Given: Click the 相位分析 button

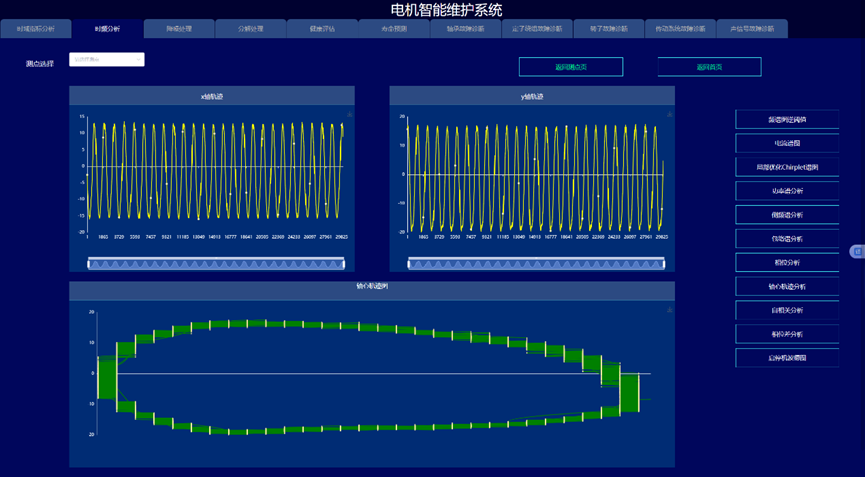Looking at the screenshot, I should [787, 262].
